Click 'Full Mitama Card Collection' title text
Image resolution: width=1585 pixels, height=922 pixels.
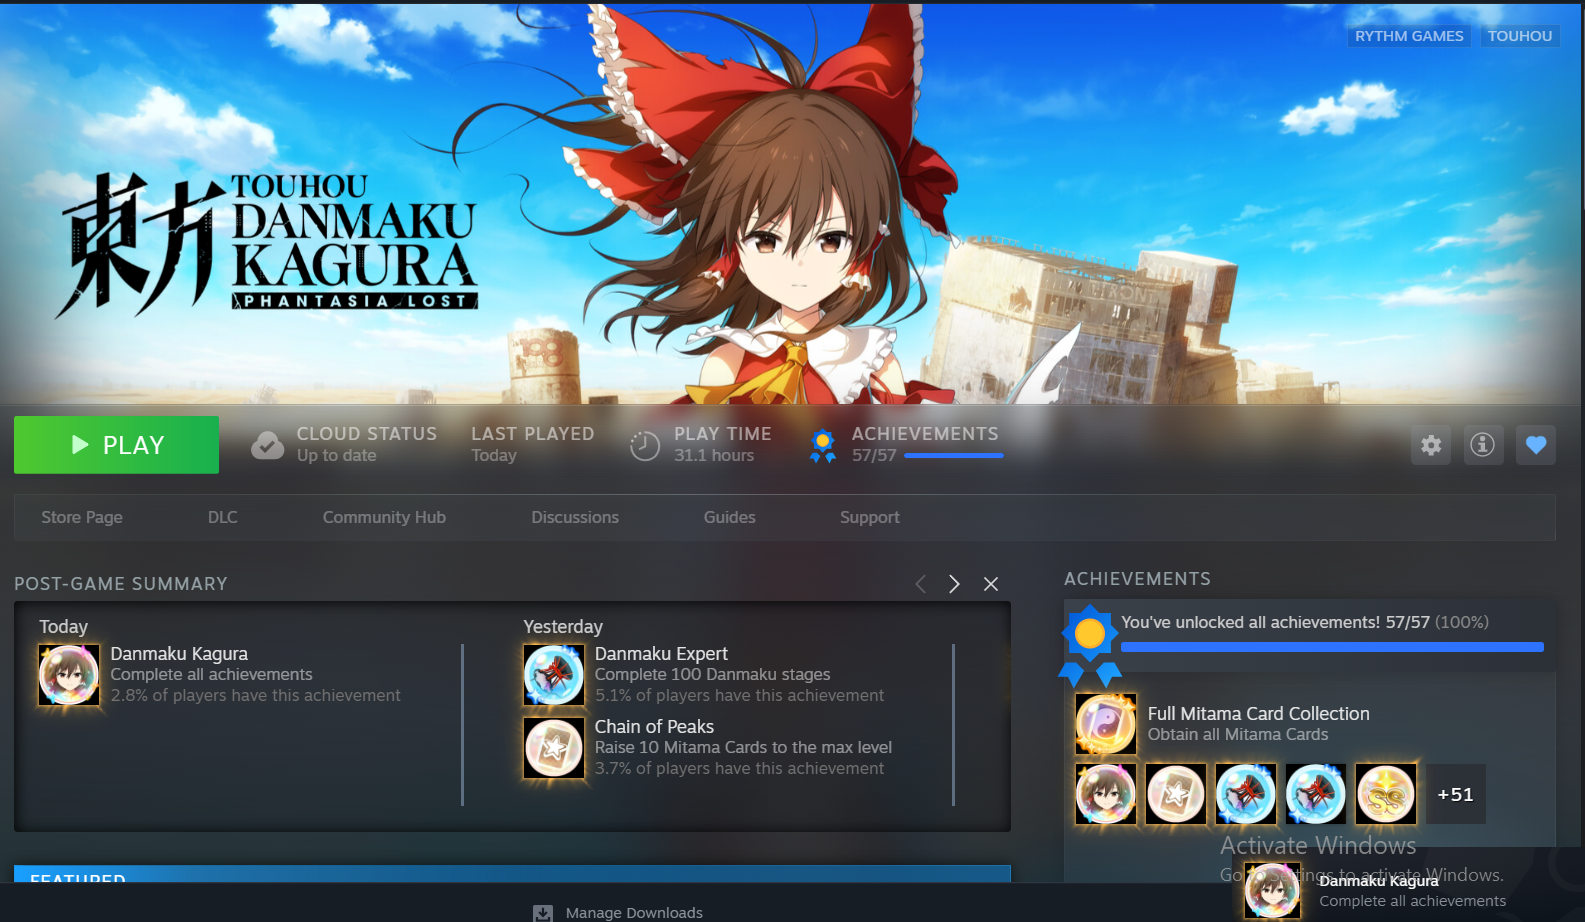(x=1258, y=714)
